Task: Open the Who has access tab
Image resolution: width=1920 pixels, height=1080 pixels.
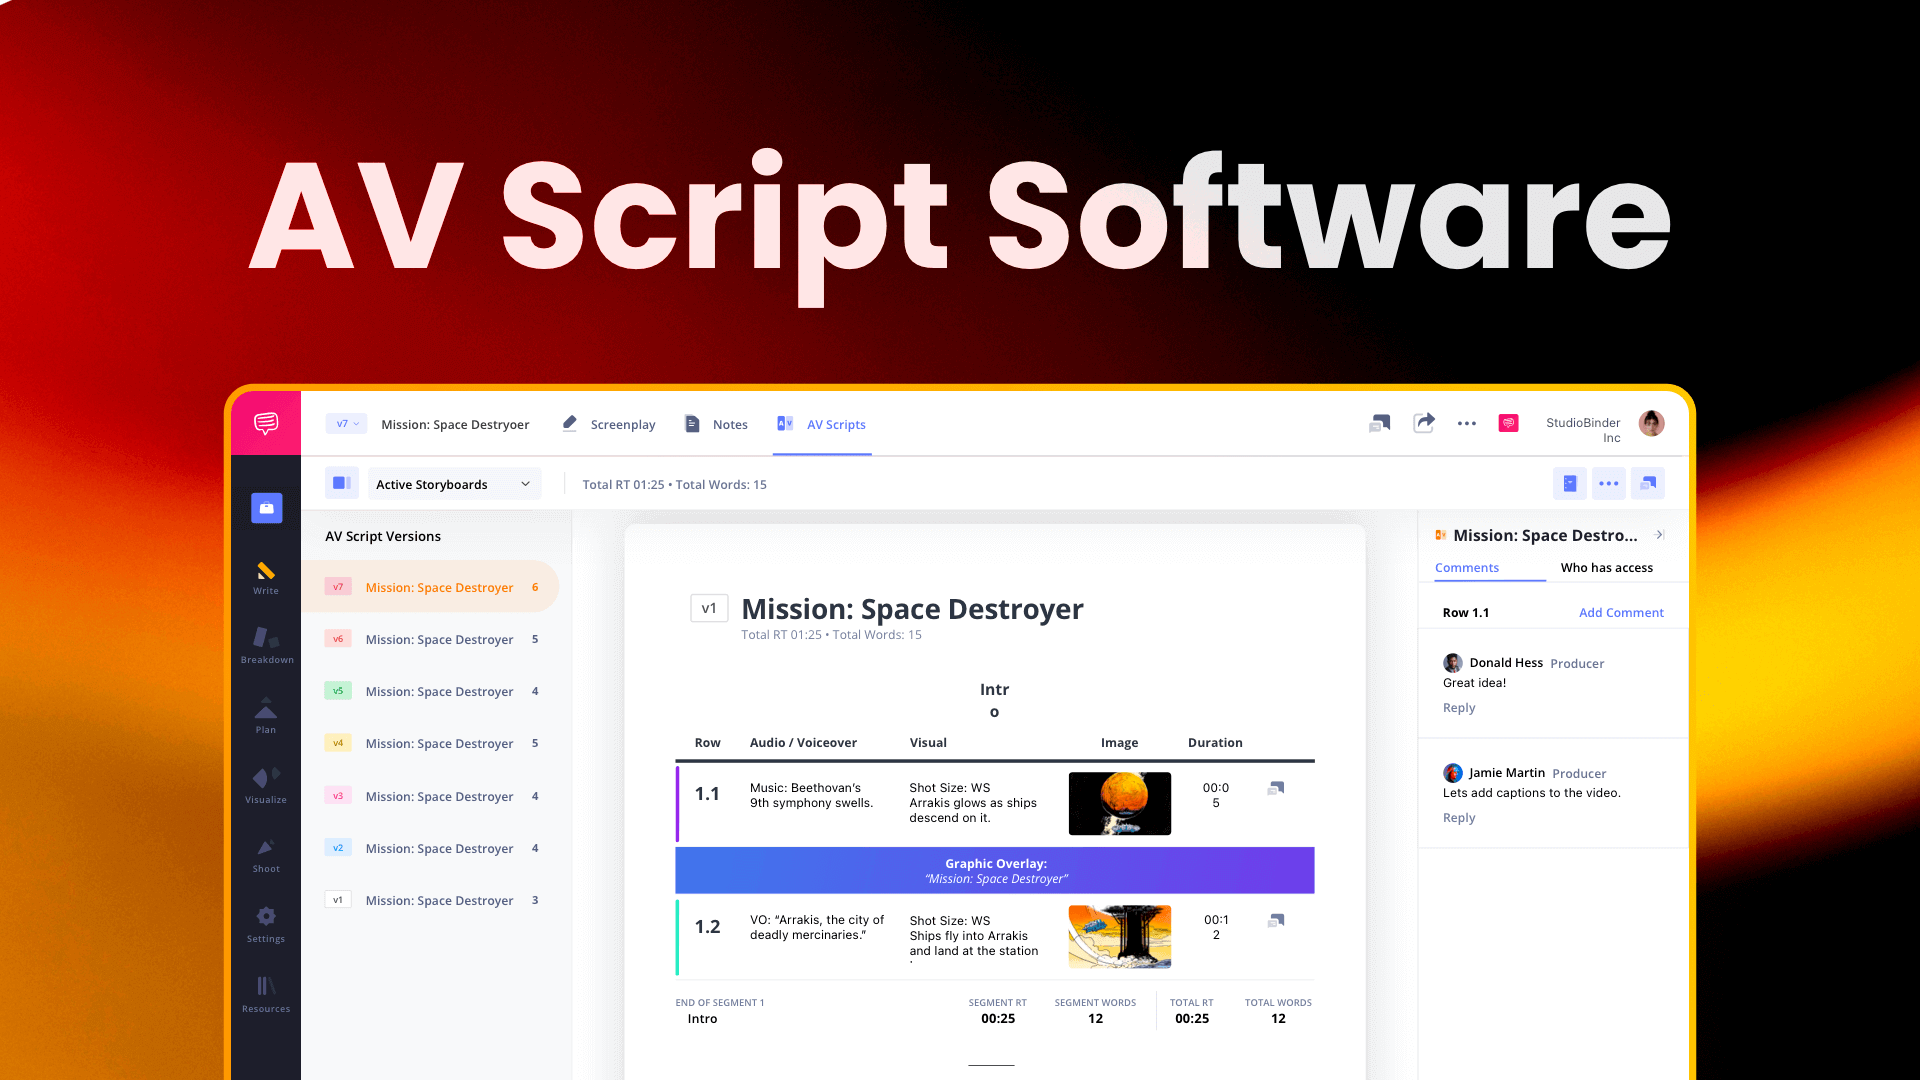Action: (x=1607, y=567)
